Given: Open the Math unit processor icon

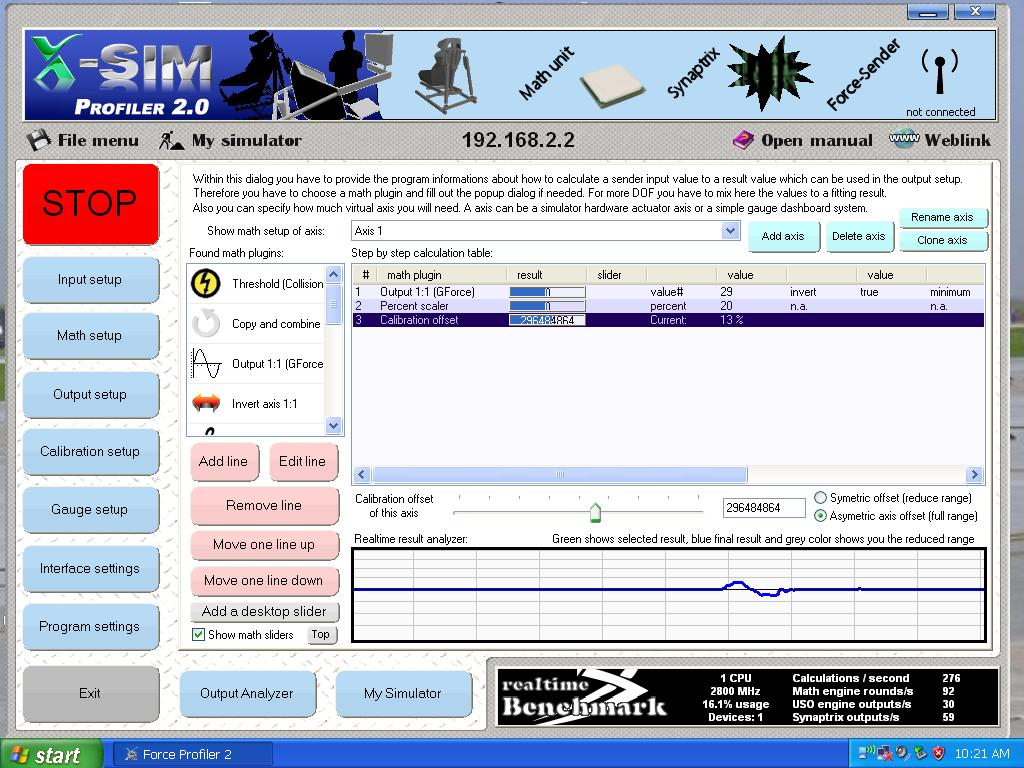Looking at the screenshot, I should [611, 86].
